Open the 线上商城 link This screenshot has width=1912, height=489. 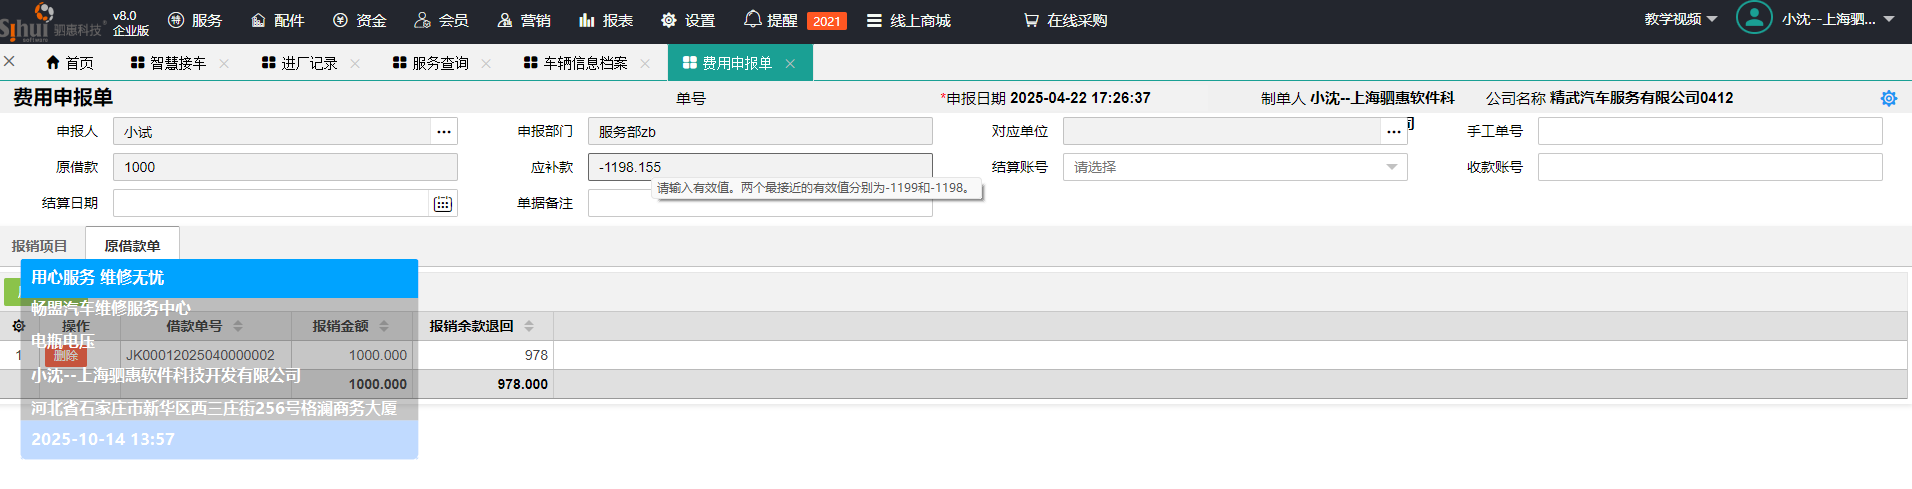click(908, 20)
